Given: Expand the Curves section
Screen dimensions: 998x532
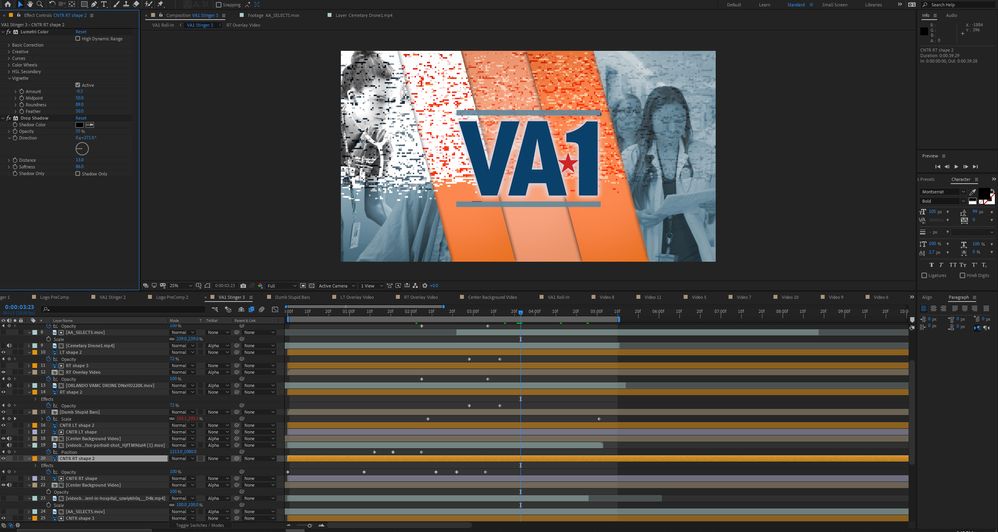Looking at the screenshot, I should click(x=9, y=59).
